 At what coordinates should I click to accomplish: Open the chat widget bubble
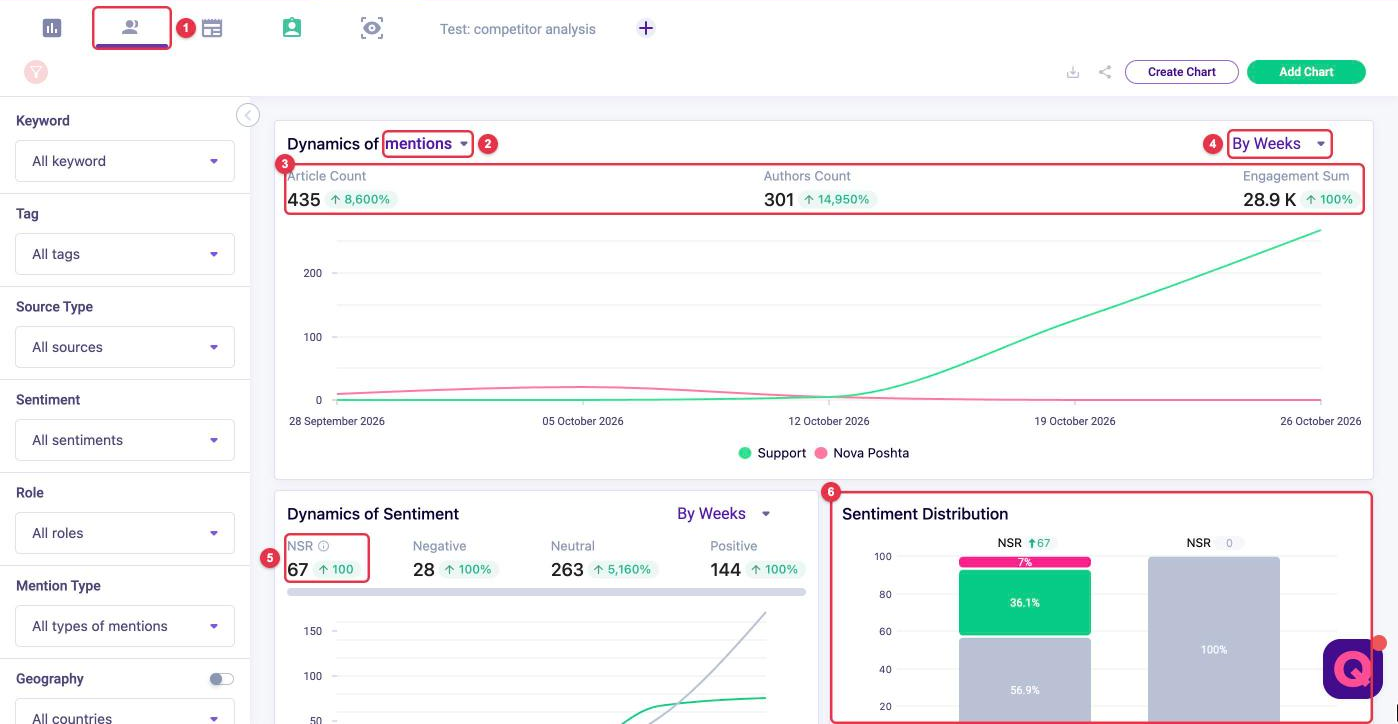1353,669
